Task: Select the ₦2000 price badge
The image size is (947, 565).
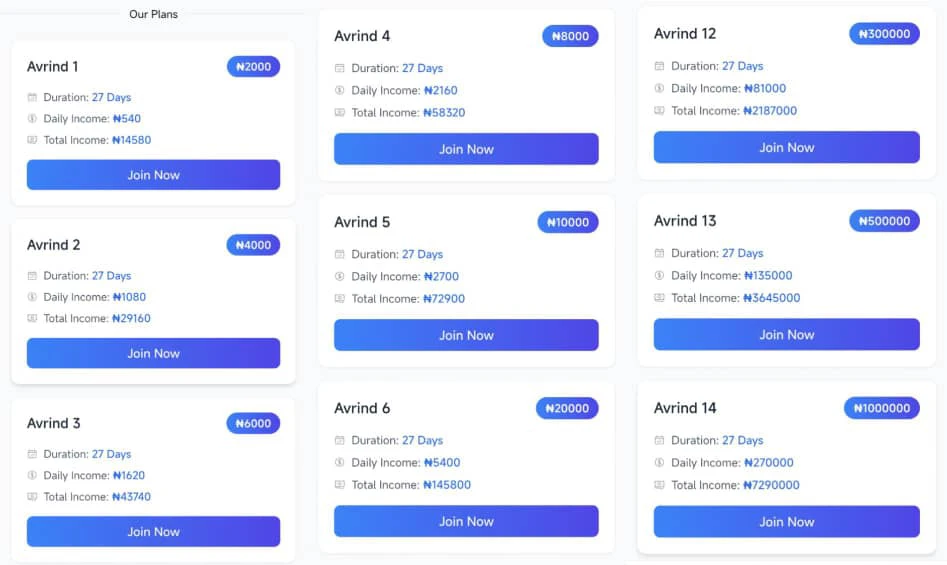Action: point(254,66)
